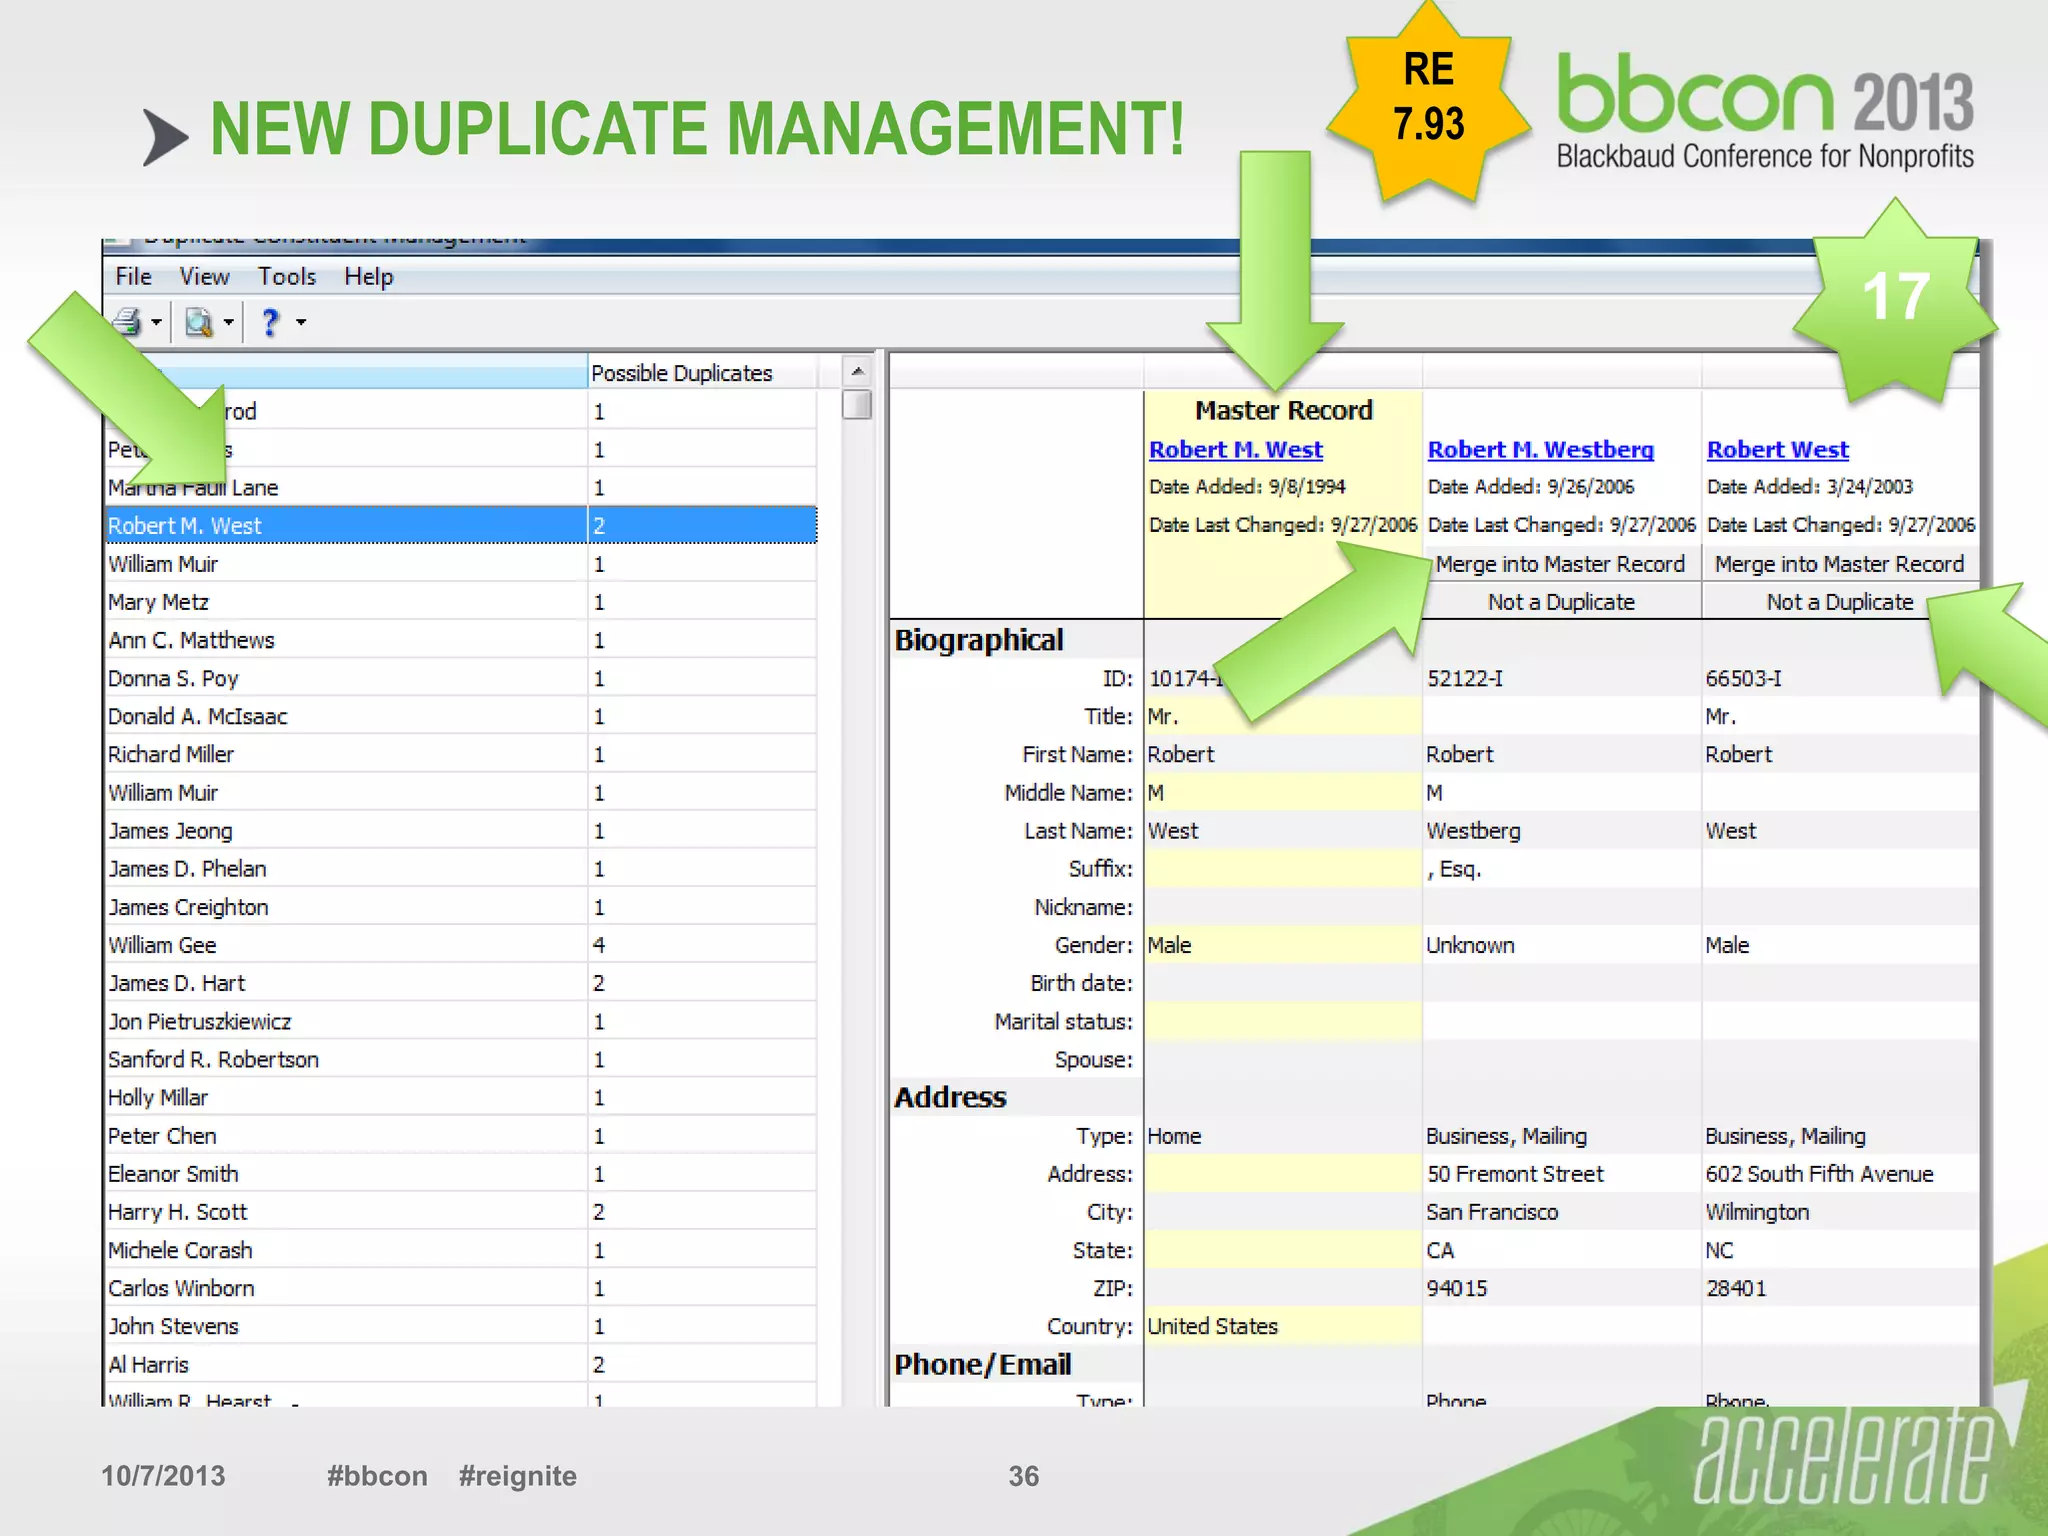Open the print preview dropdown arrow
This screenshot has height=1536, width=2048.
point(228,322)
